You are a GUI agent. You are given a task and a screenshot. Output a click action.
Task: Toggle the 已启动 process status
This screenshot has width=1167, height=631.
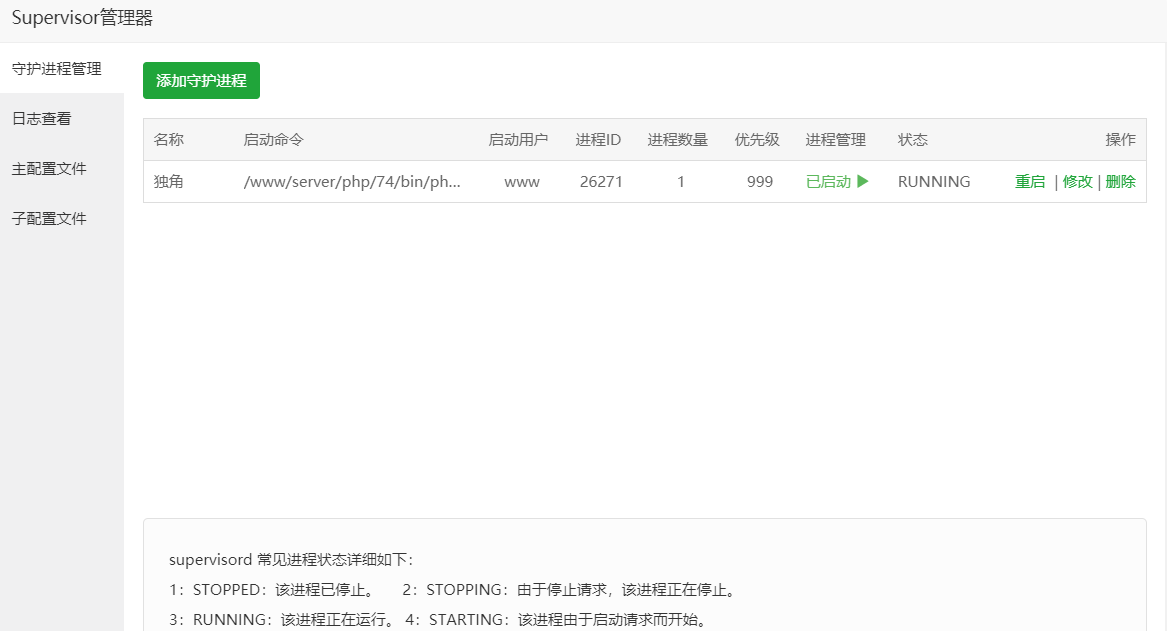click(x=828, y=182)
